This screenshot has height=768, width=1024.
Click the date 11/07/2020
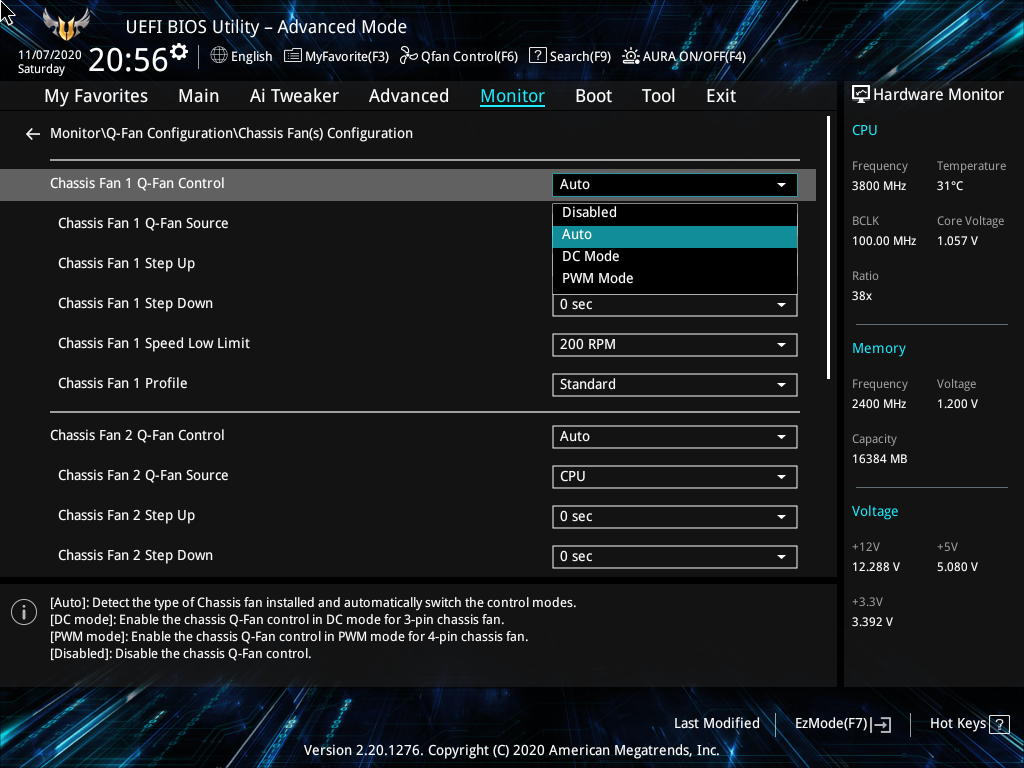(x=50, y=55)
